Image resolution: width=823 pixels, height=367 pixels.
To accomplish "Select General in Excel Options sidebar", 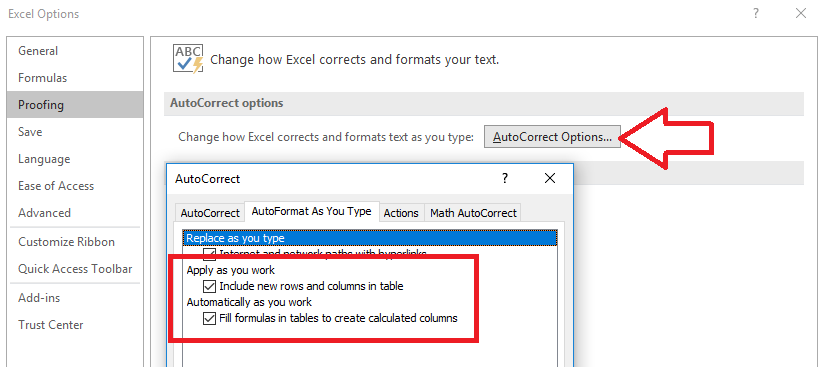I will pos(75,51).
